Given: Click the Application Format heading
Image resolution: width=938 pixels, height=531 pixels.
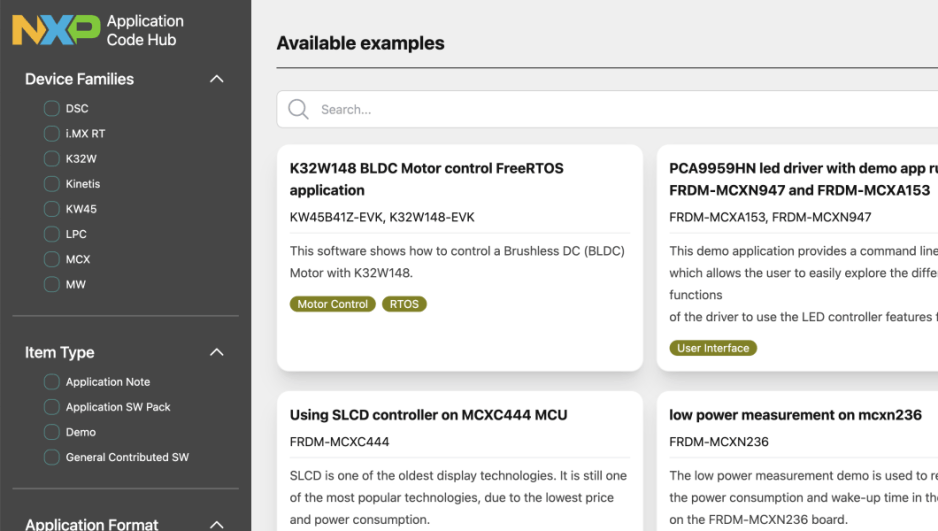Looking at the screenshot, I should (x=92, y=524).
